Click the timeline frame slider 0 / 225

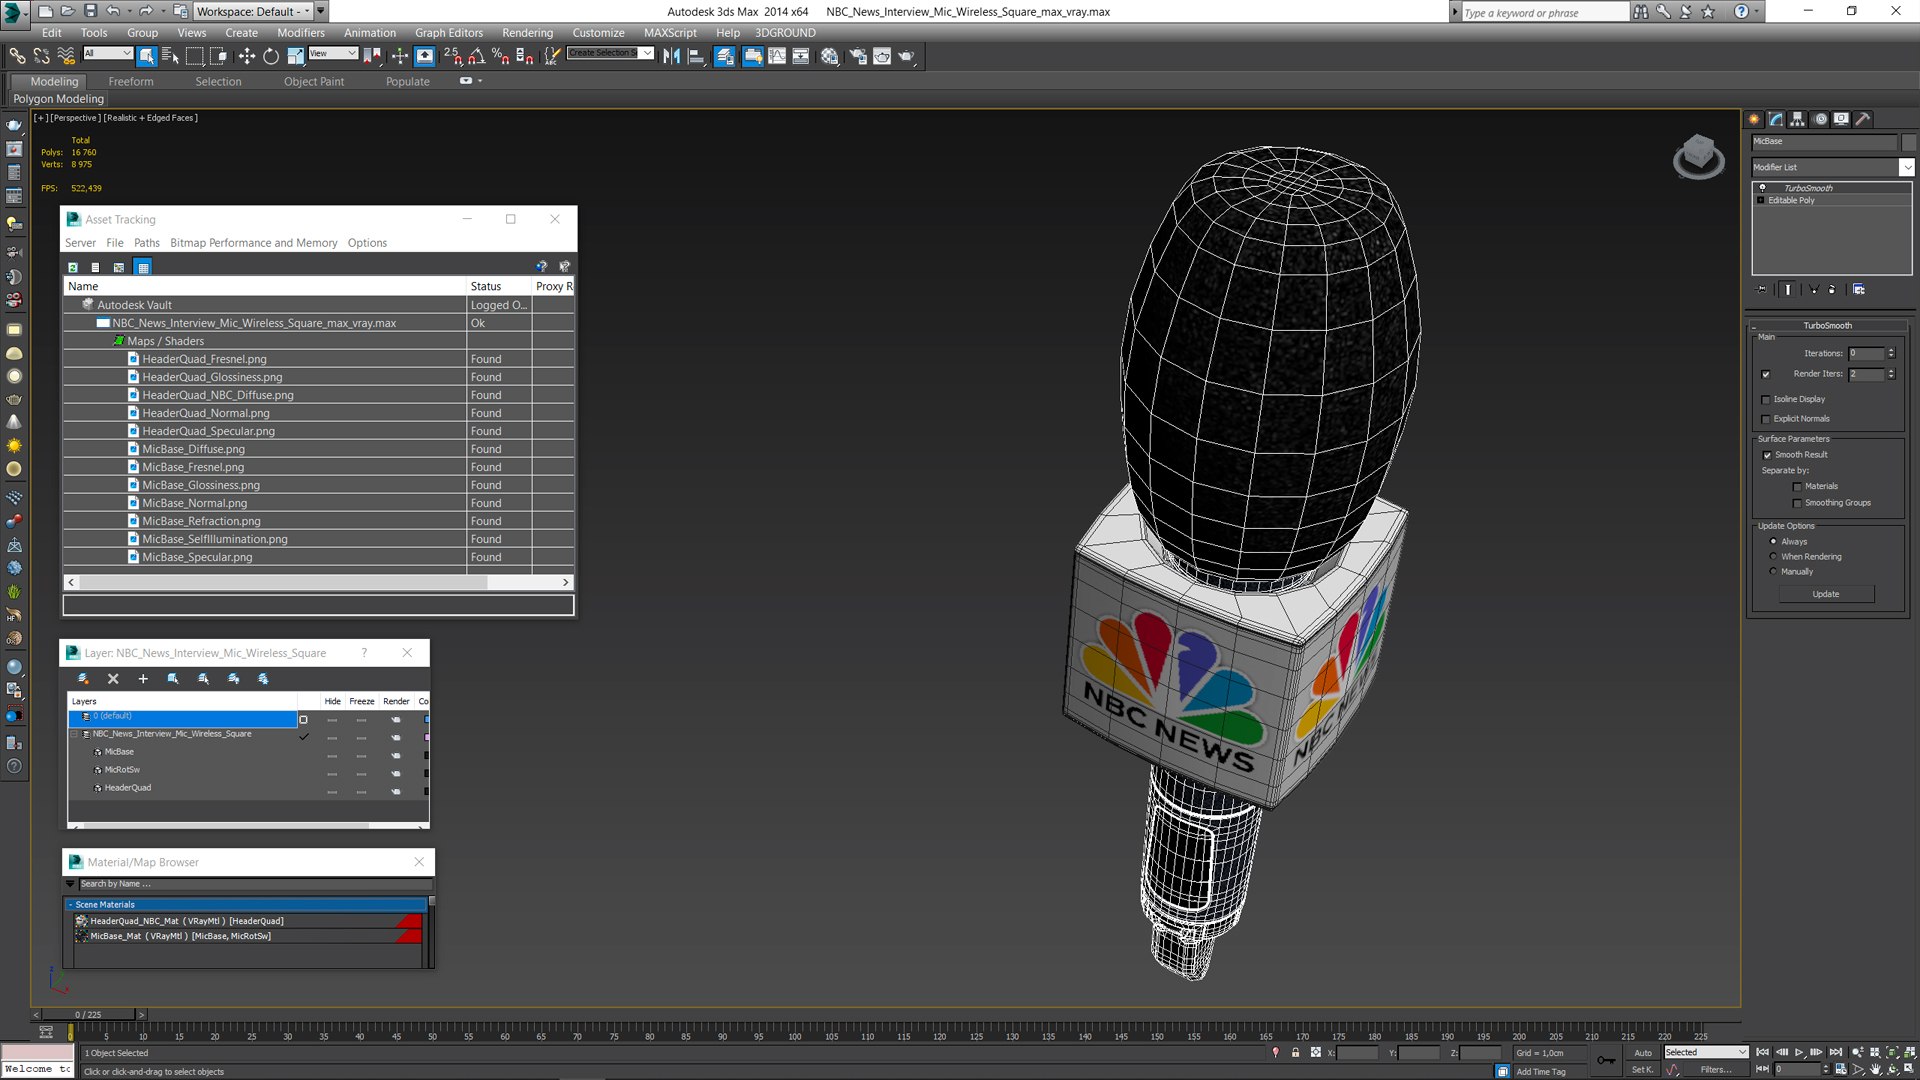(x=88, y=1014)
